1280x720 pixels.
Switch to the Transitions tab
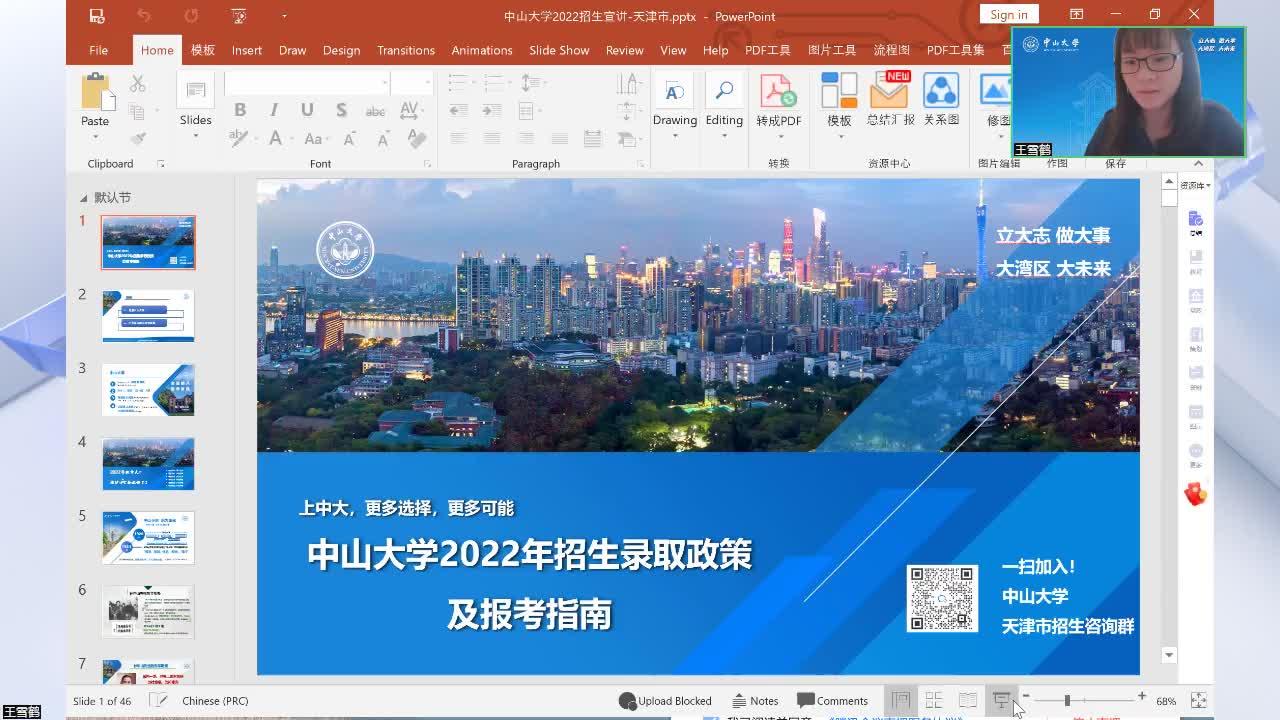[x=406, y=50]
